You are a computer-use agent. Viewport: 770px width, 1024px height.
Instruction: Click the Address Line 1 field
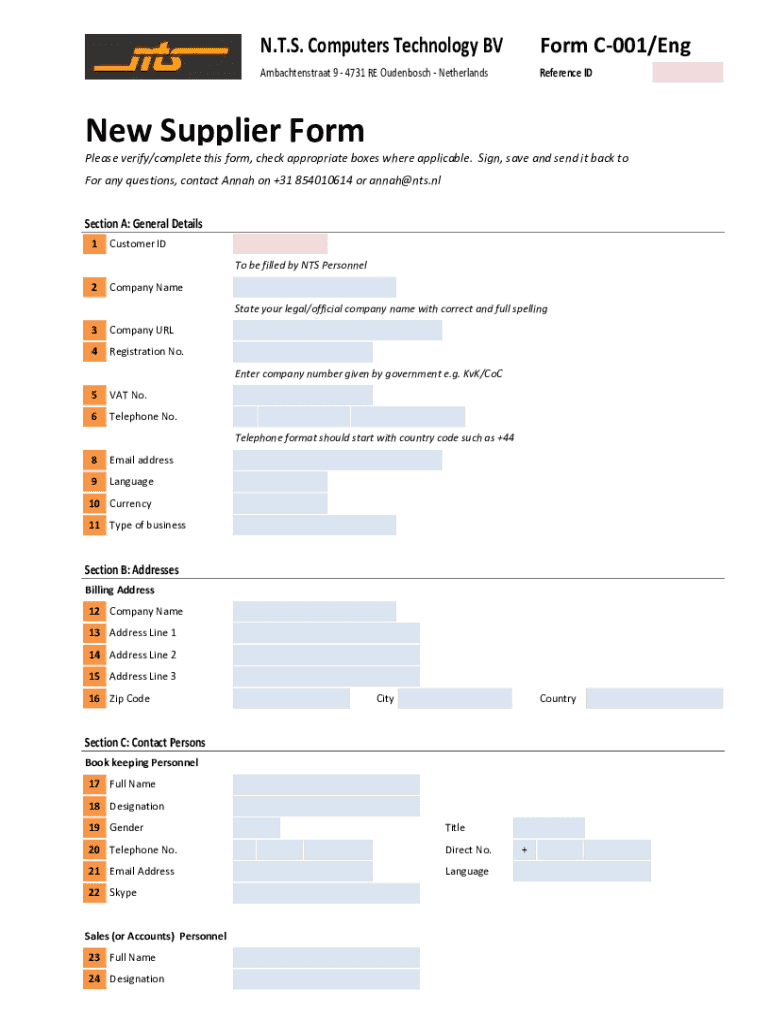[326, 633]
